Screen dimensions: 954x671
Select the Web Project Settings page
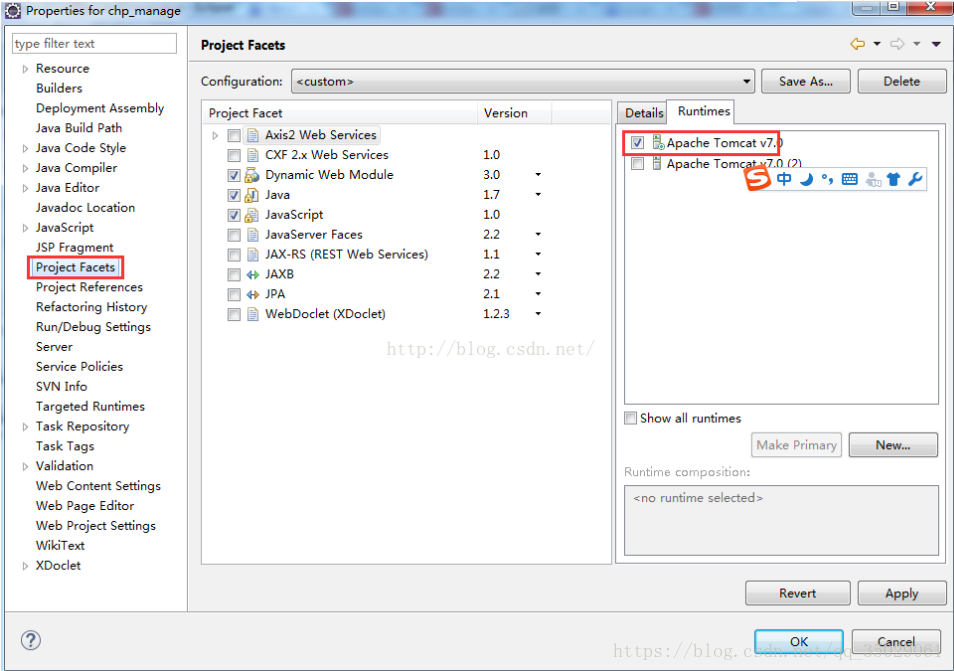96,525
